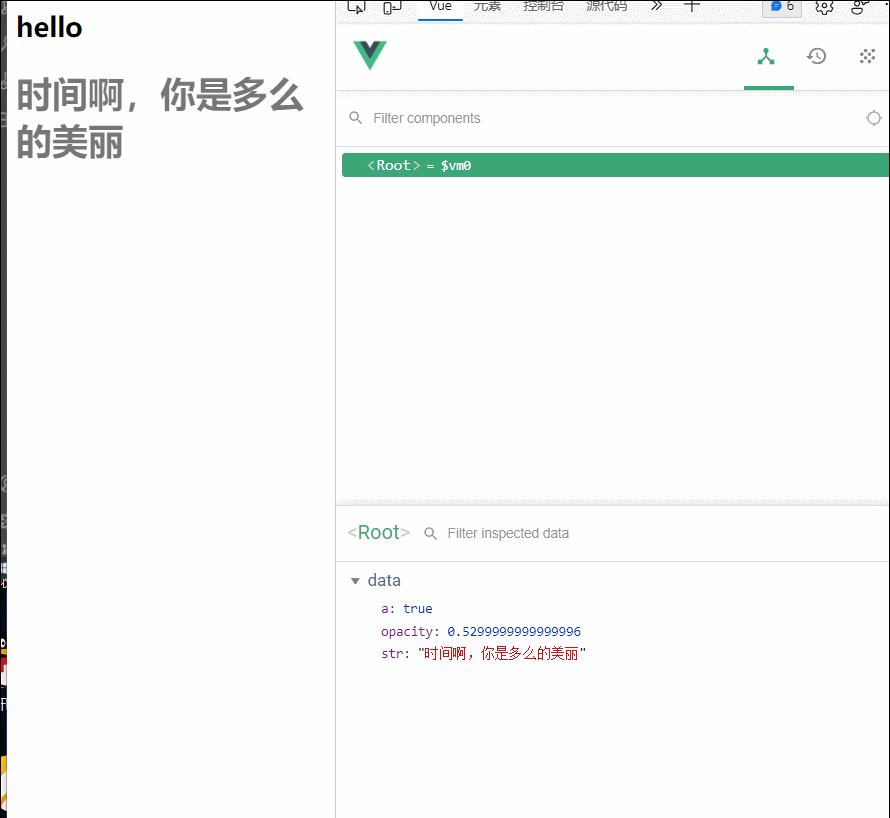Toggle the inspect element cursor tool
890x818 pixels.
[356, 7]
